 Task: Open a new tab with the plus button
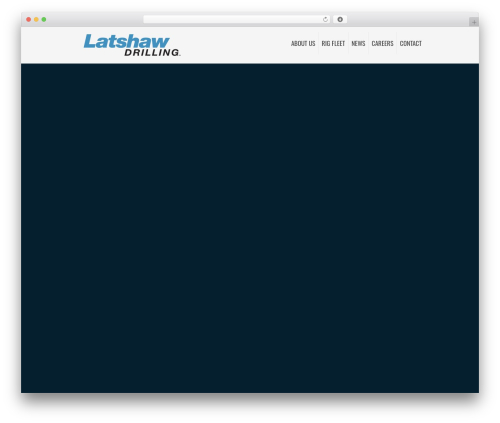point(474,22)
